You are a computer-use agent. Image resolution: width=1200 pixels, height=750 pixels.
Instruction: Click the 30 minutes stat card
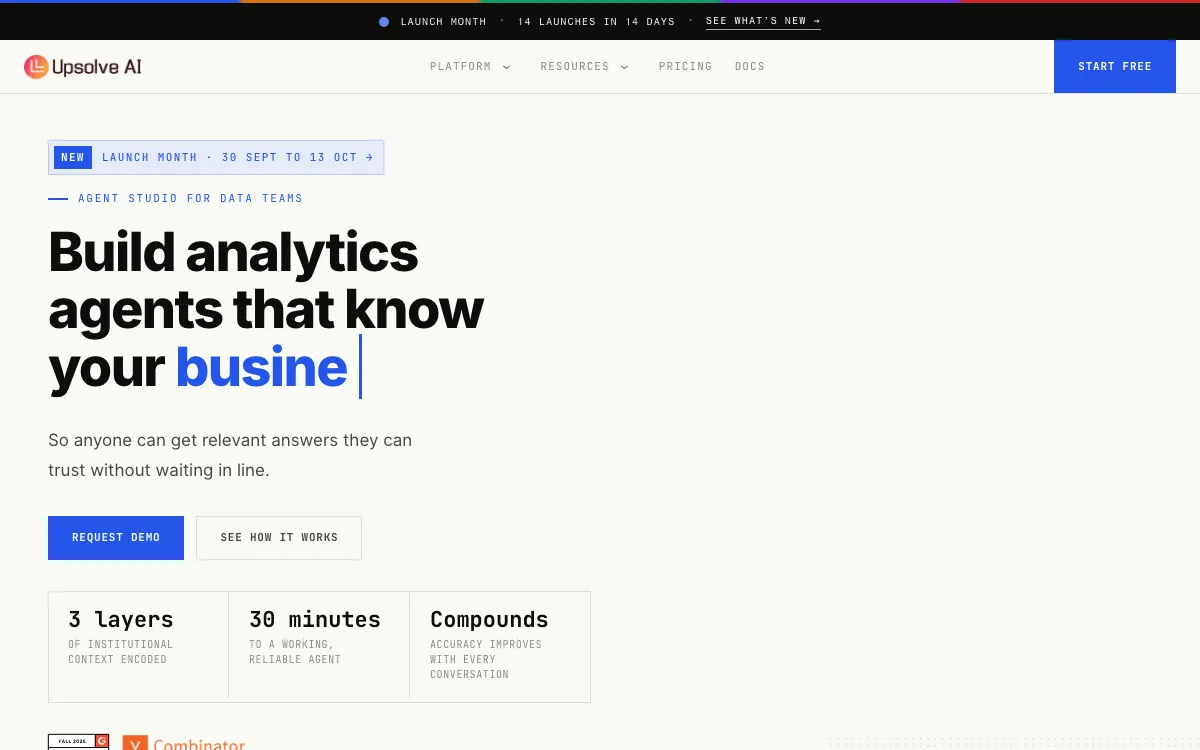pyautogui.click(x=319, y=647)
